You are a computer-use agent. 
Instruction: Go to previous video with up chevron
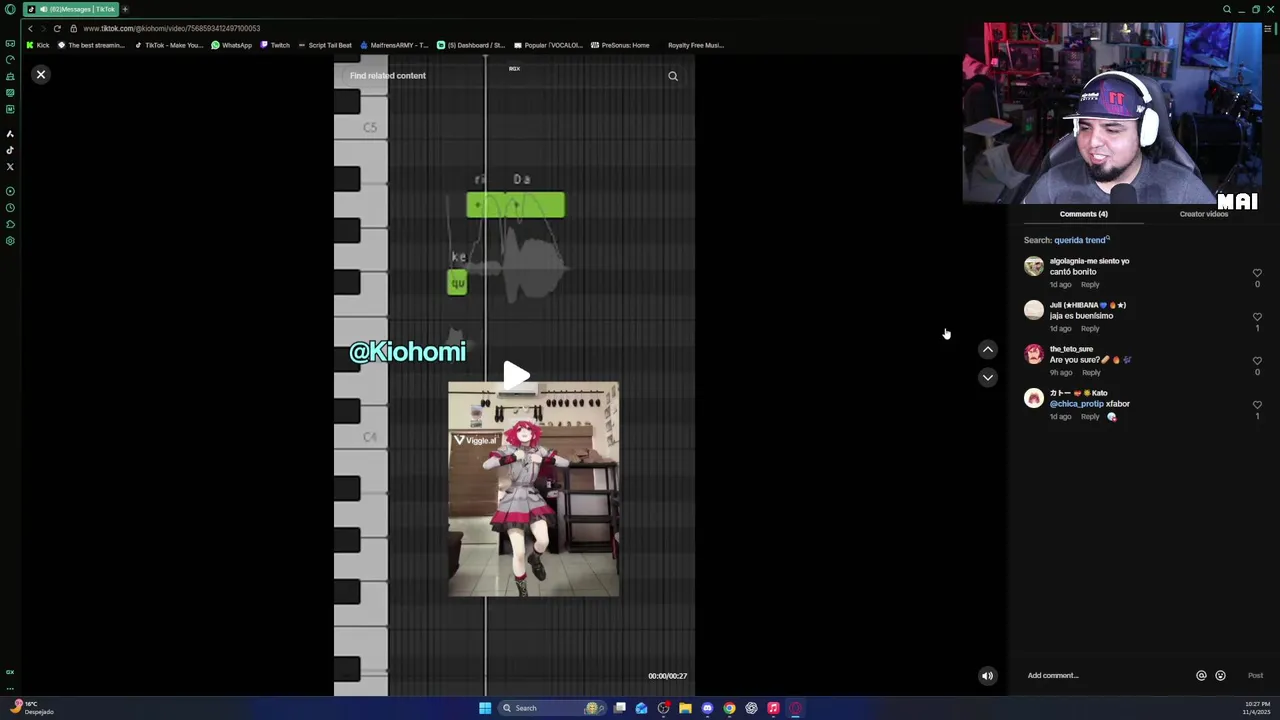[x=987, y=350]
